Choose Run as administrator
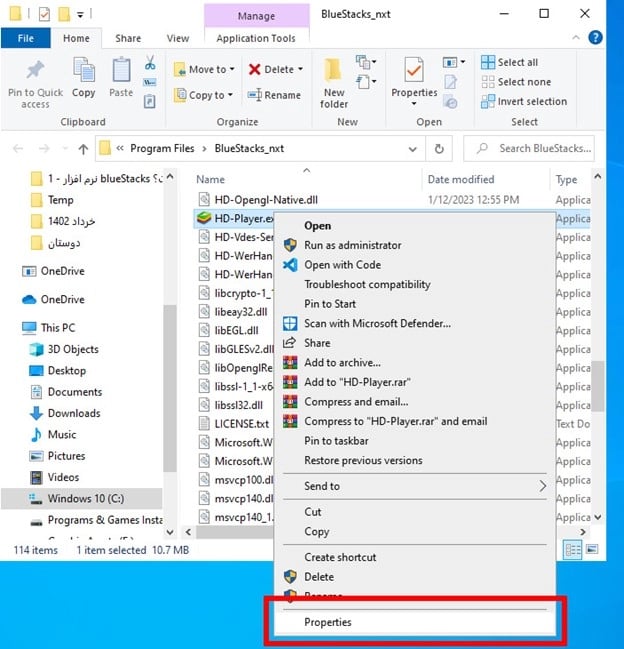The height and width of the screenshot is (649, 624). click(415, 245)
